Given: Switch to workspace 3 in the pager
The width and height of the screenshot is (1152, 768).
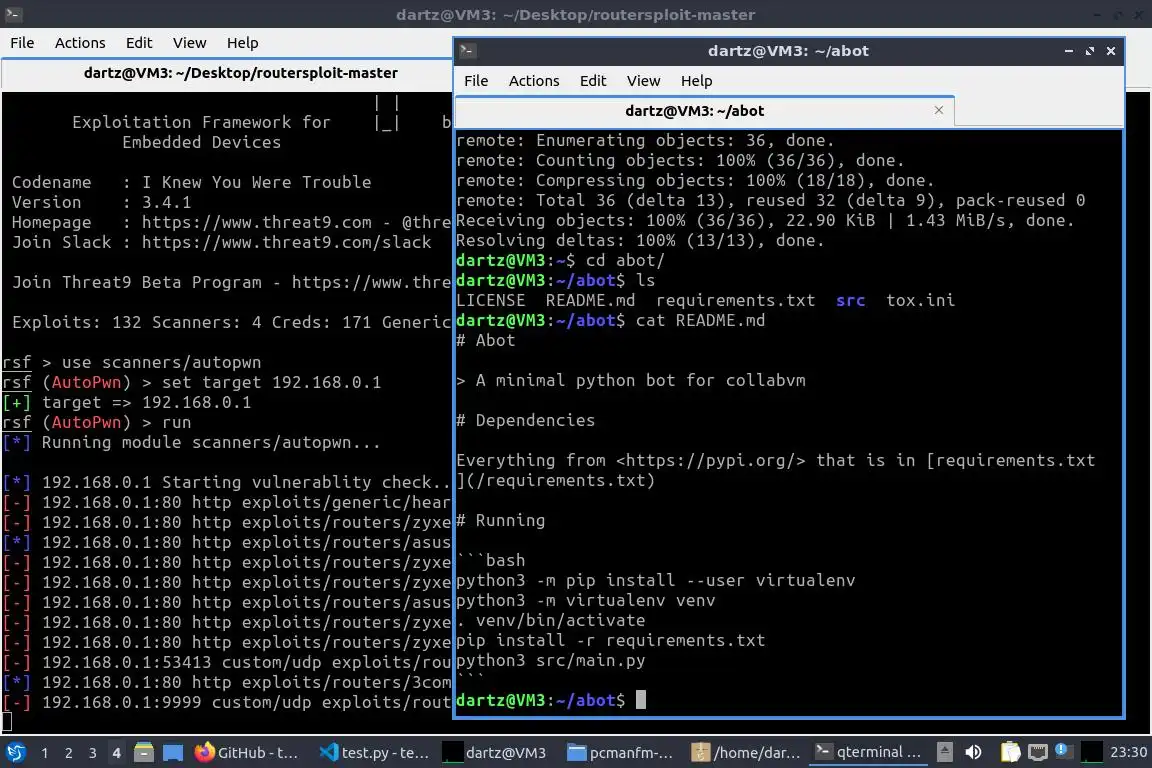Looking at the screenshot, I should pos(93,753).
